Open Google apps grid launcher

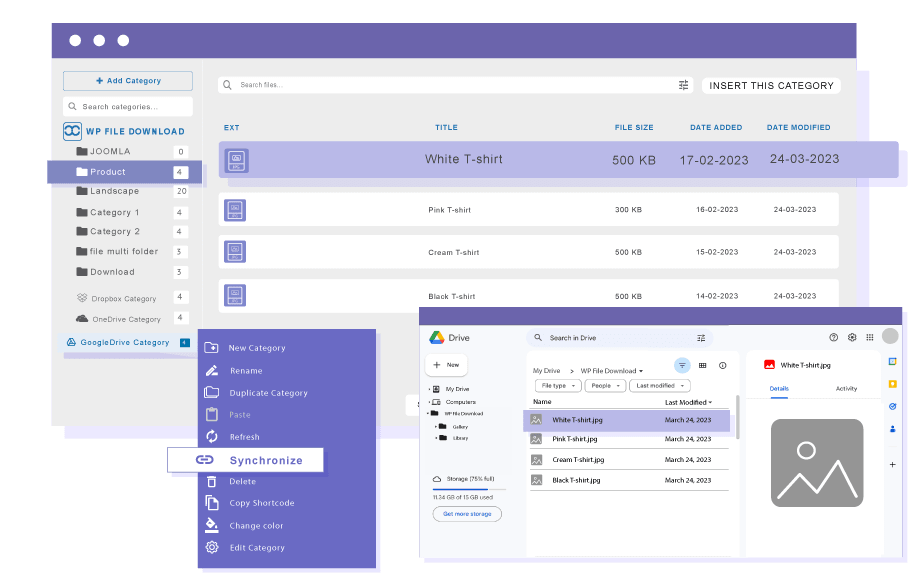[x=870, y=338]
